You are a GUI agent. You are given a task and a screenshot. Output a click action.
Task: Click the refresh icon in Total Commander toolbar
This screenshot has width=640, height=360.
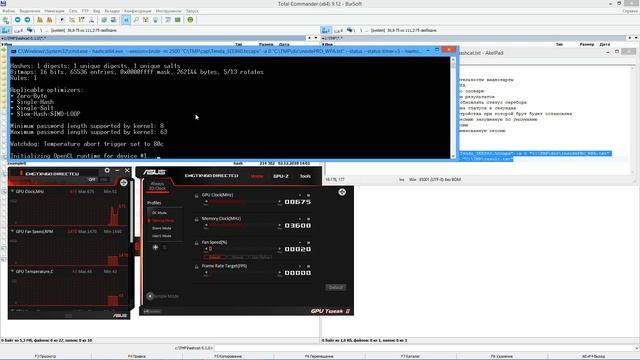click(x=6, y=20)
